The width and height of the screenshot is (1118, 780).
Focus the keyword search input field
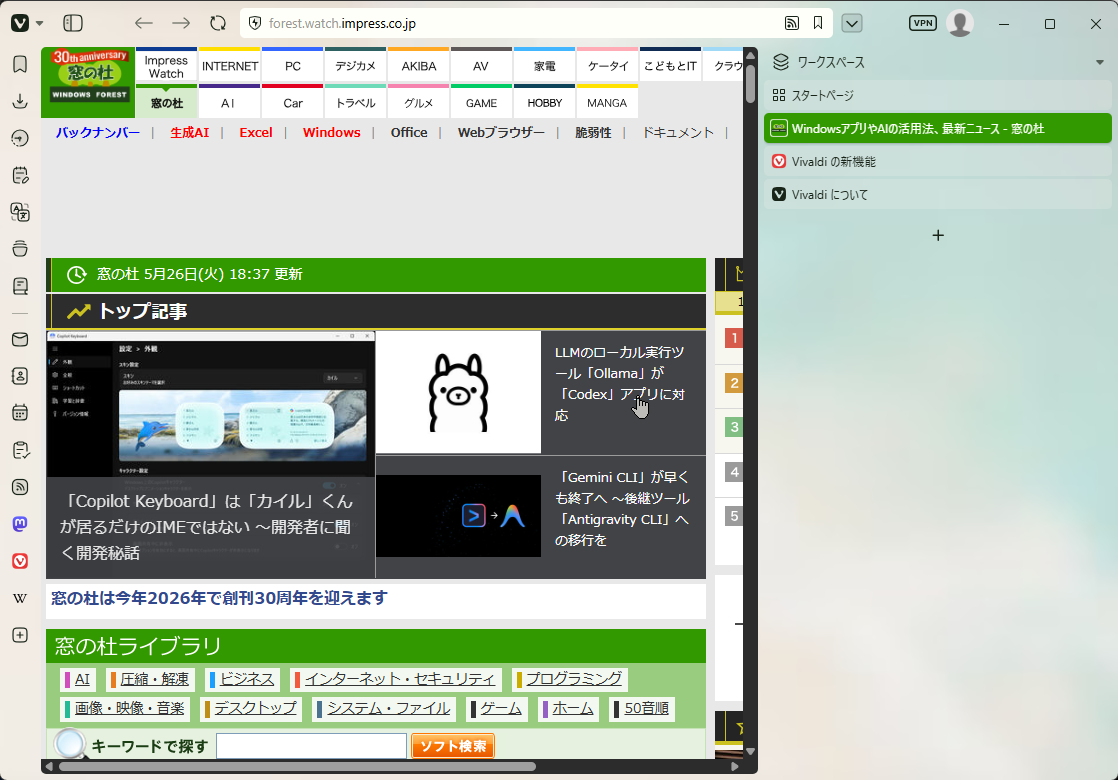pyautogui.click(x=312, y=746)
